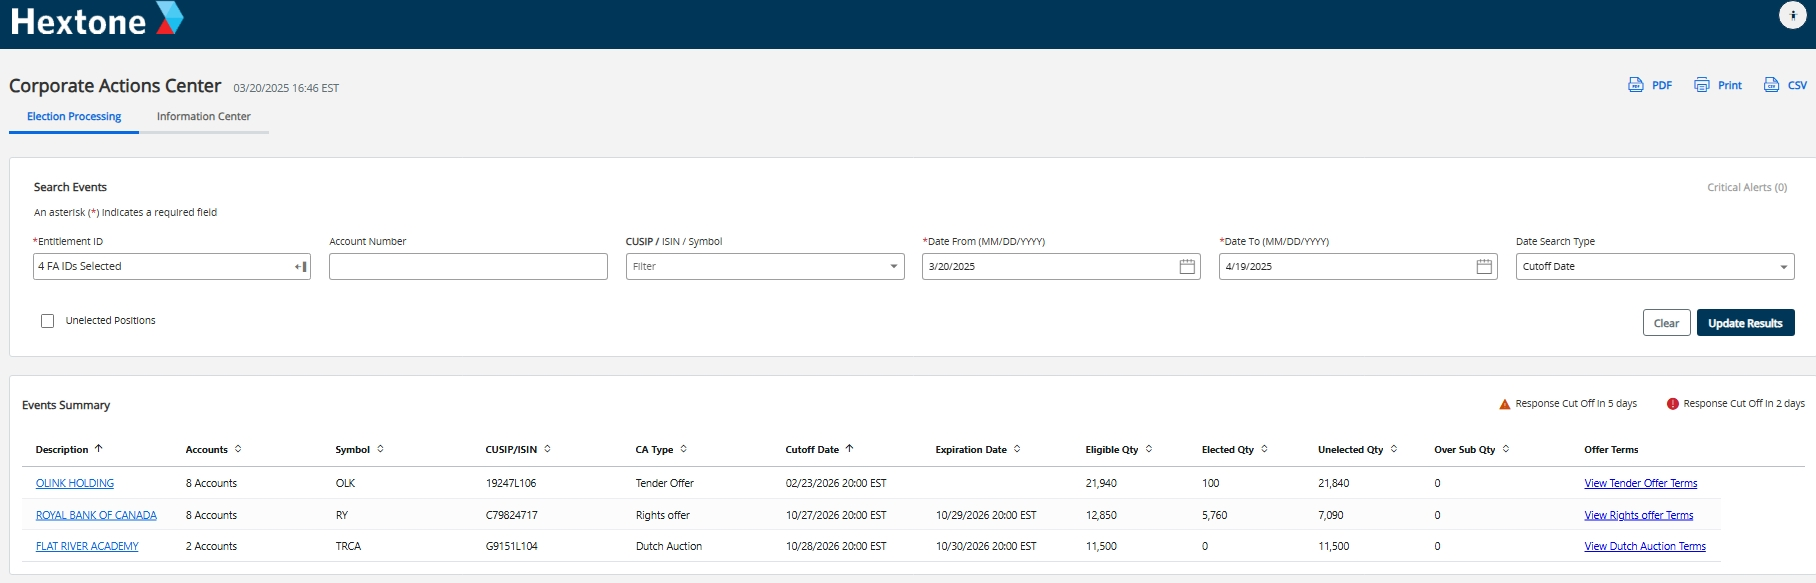View Rights offer Terms link
The width and height of the screenshot is (1816, 583).
click(1638, 515)
